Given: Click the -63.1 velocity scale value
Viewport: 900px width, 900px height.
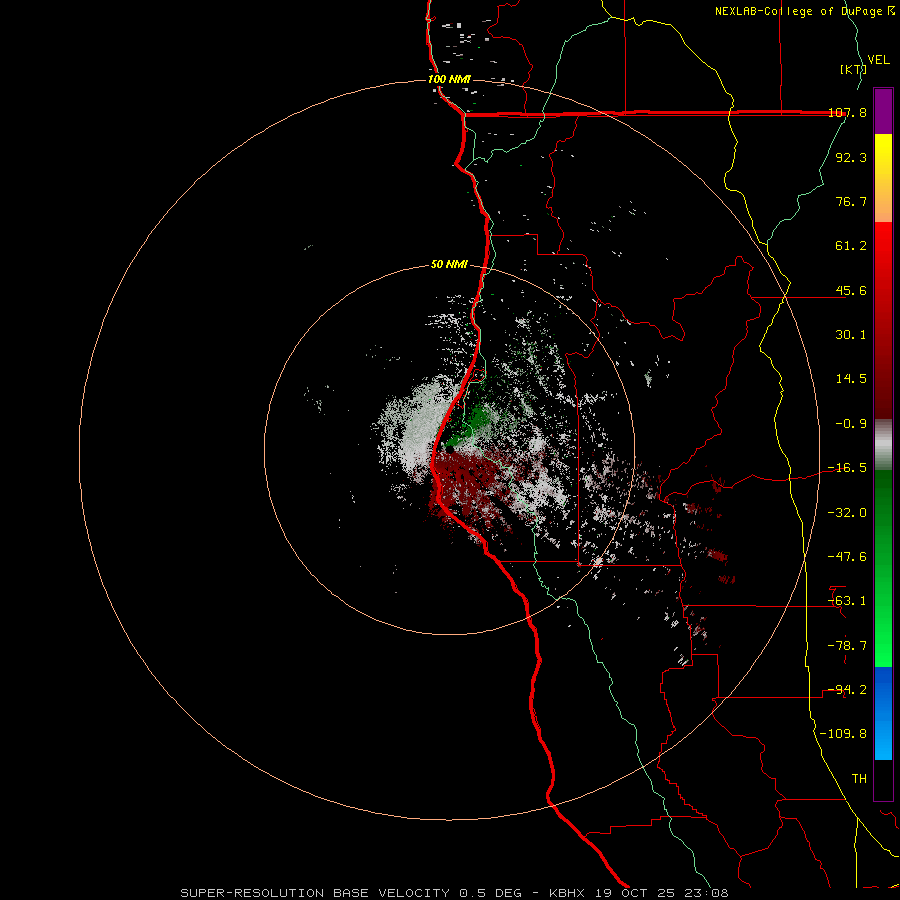Looking at the screenshot, I should point(847,601).
